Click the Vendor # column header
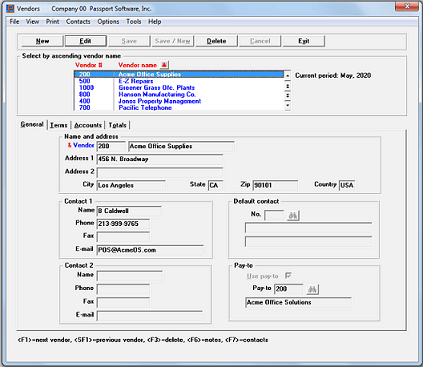Screen dimensions: 423x367 [89, 65]
